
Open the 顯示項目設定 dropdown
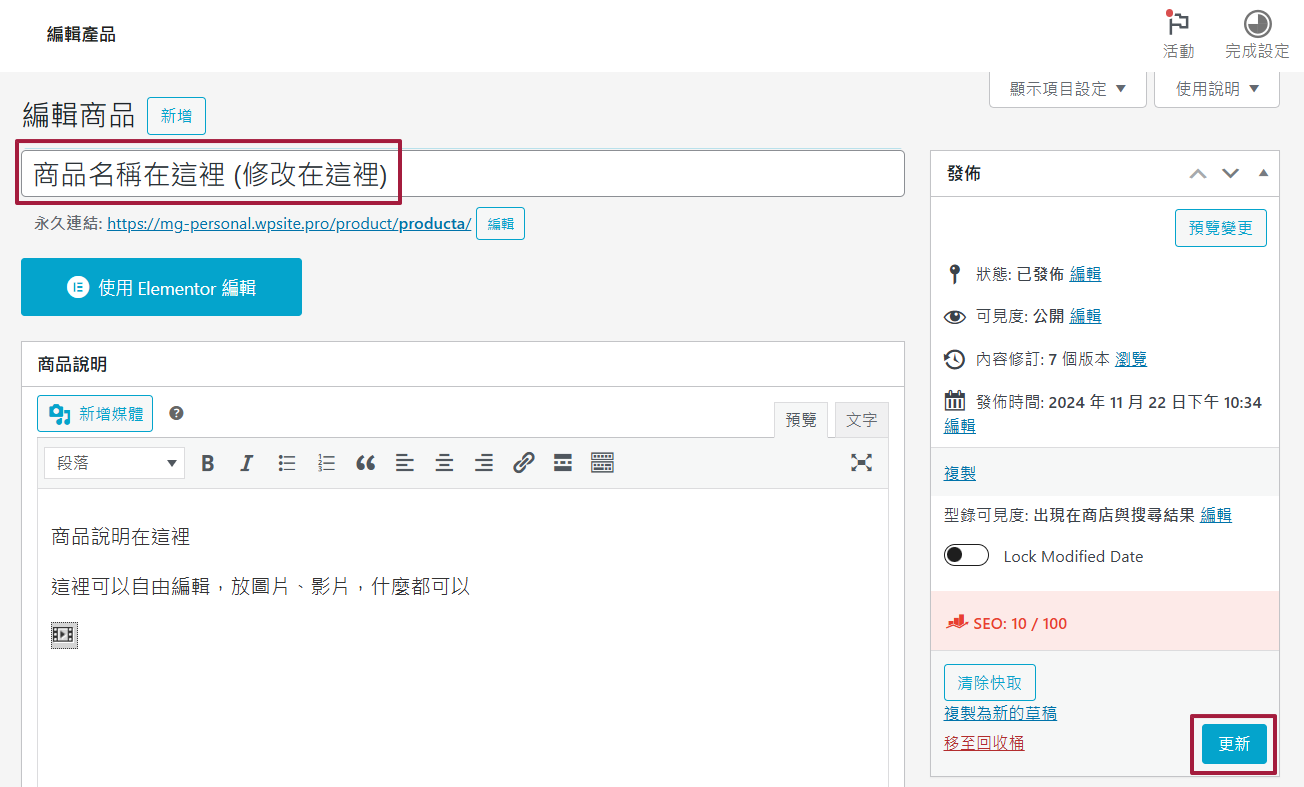point(1066,88)
